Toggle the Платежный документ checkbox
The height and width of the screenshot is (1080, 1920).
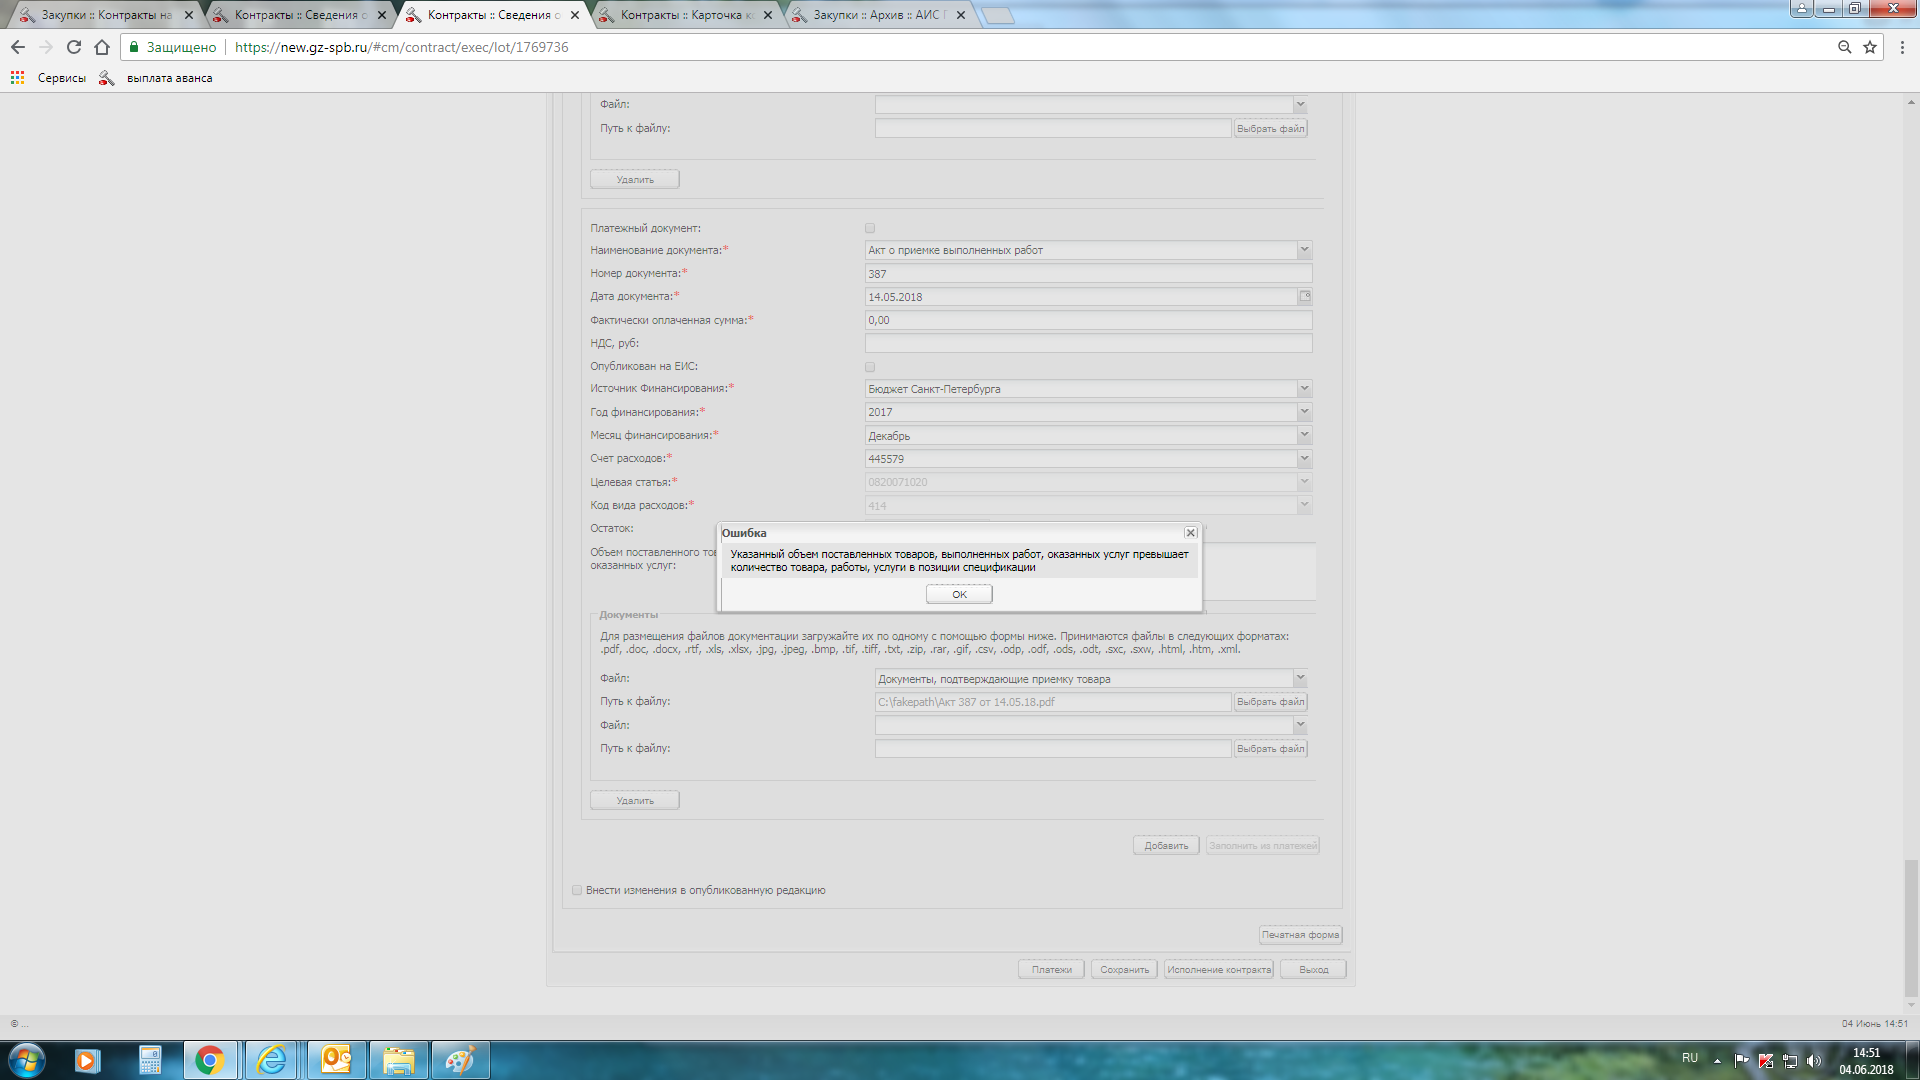pos(869,228)
